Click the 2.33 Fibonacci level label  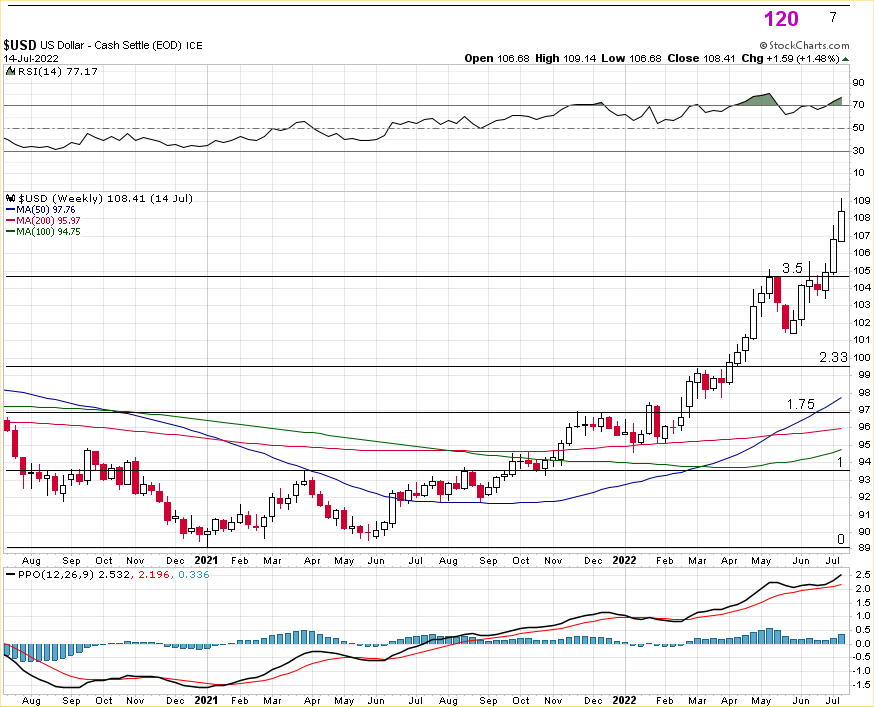(833, 357)
